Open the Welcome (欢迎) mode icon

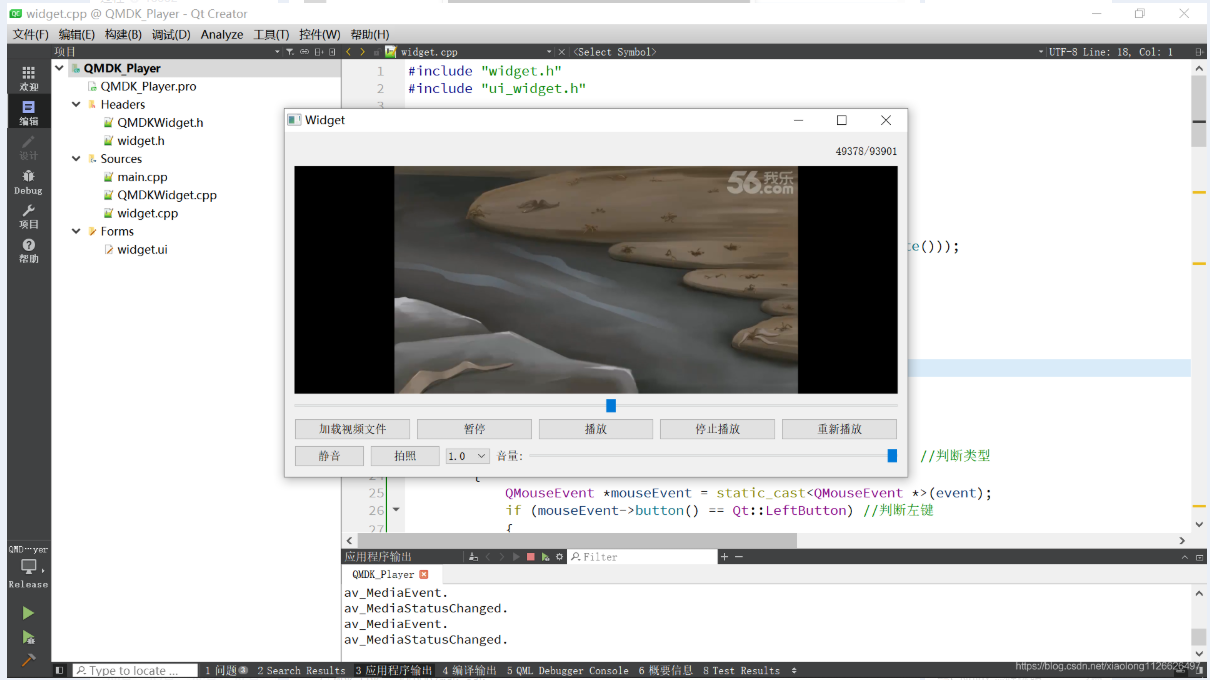(28, 77)
